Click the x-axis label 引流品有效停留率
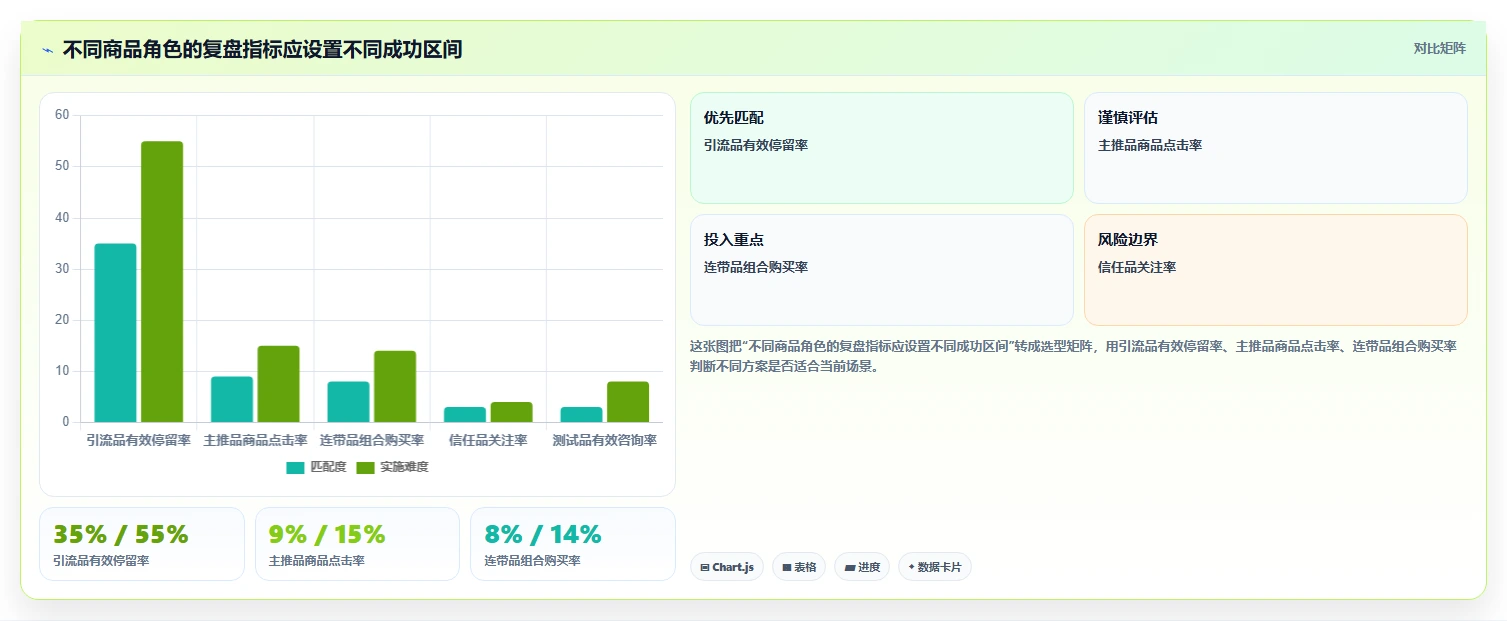Viewport: 1507px width, 621px height. pyautogui.click(x=138, y=441)
